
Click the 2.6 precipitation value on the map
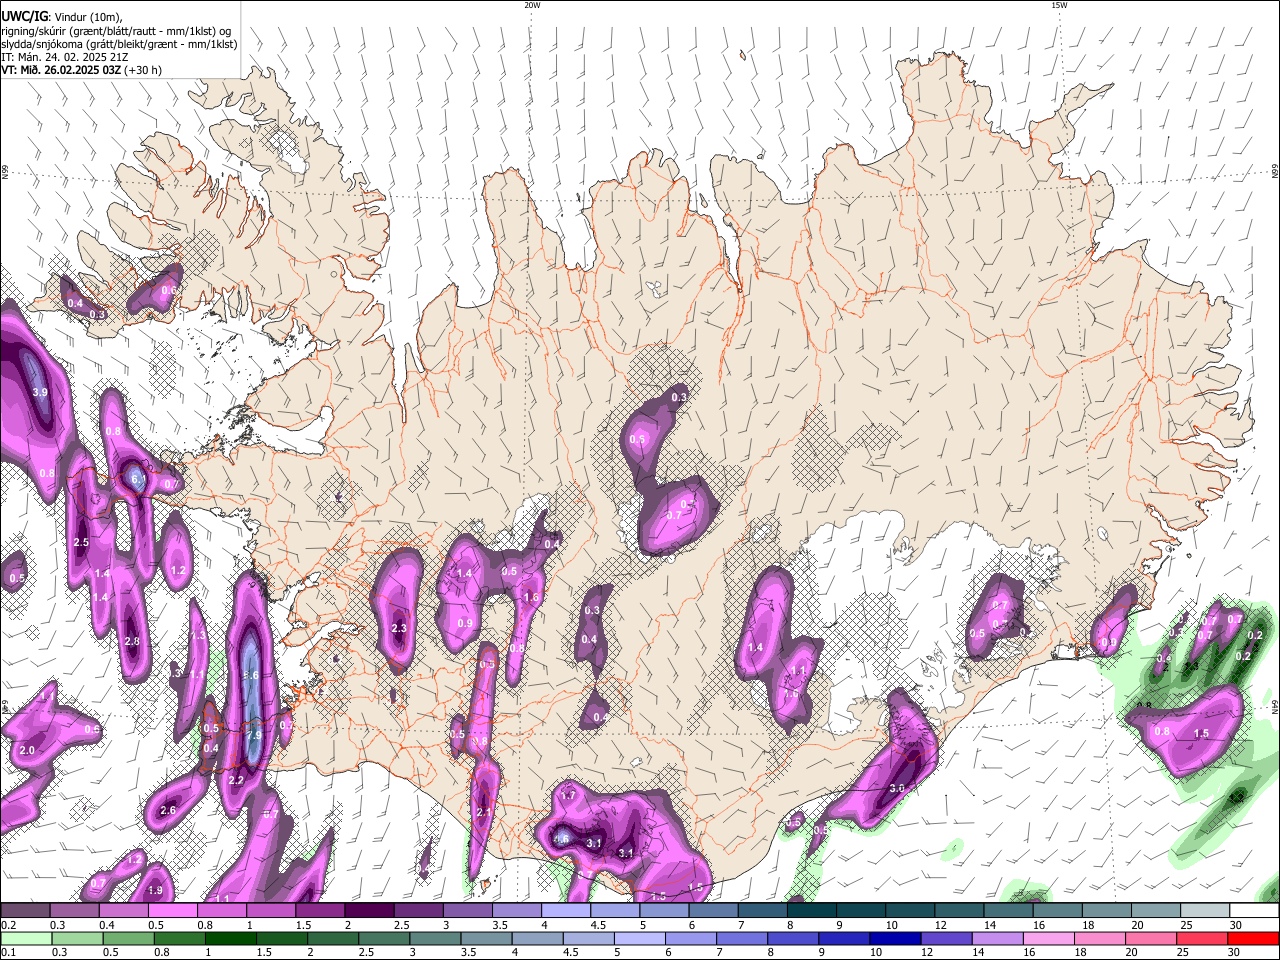(168, 810)
